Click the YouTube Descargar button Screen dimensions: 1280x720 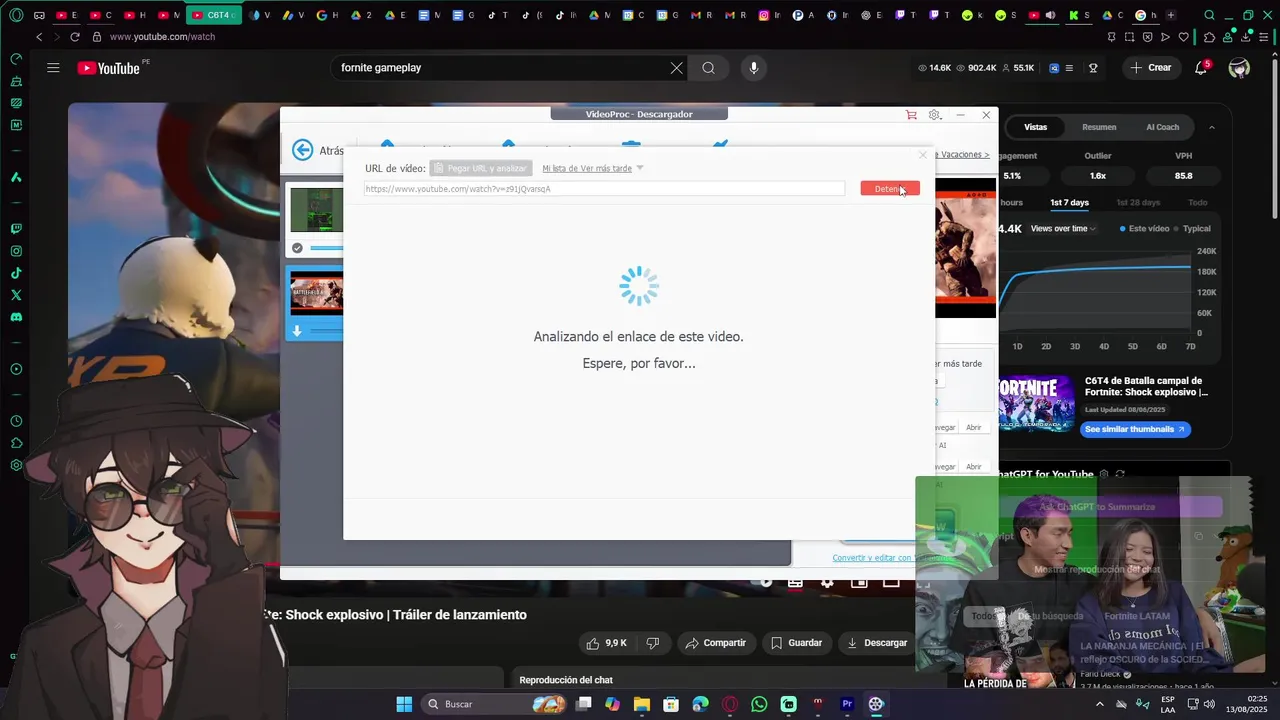pyautogui.click(x=877, y=643)
